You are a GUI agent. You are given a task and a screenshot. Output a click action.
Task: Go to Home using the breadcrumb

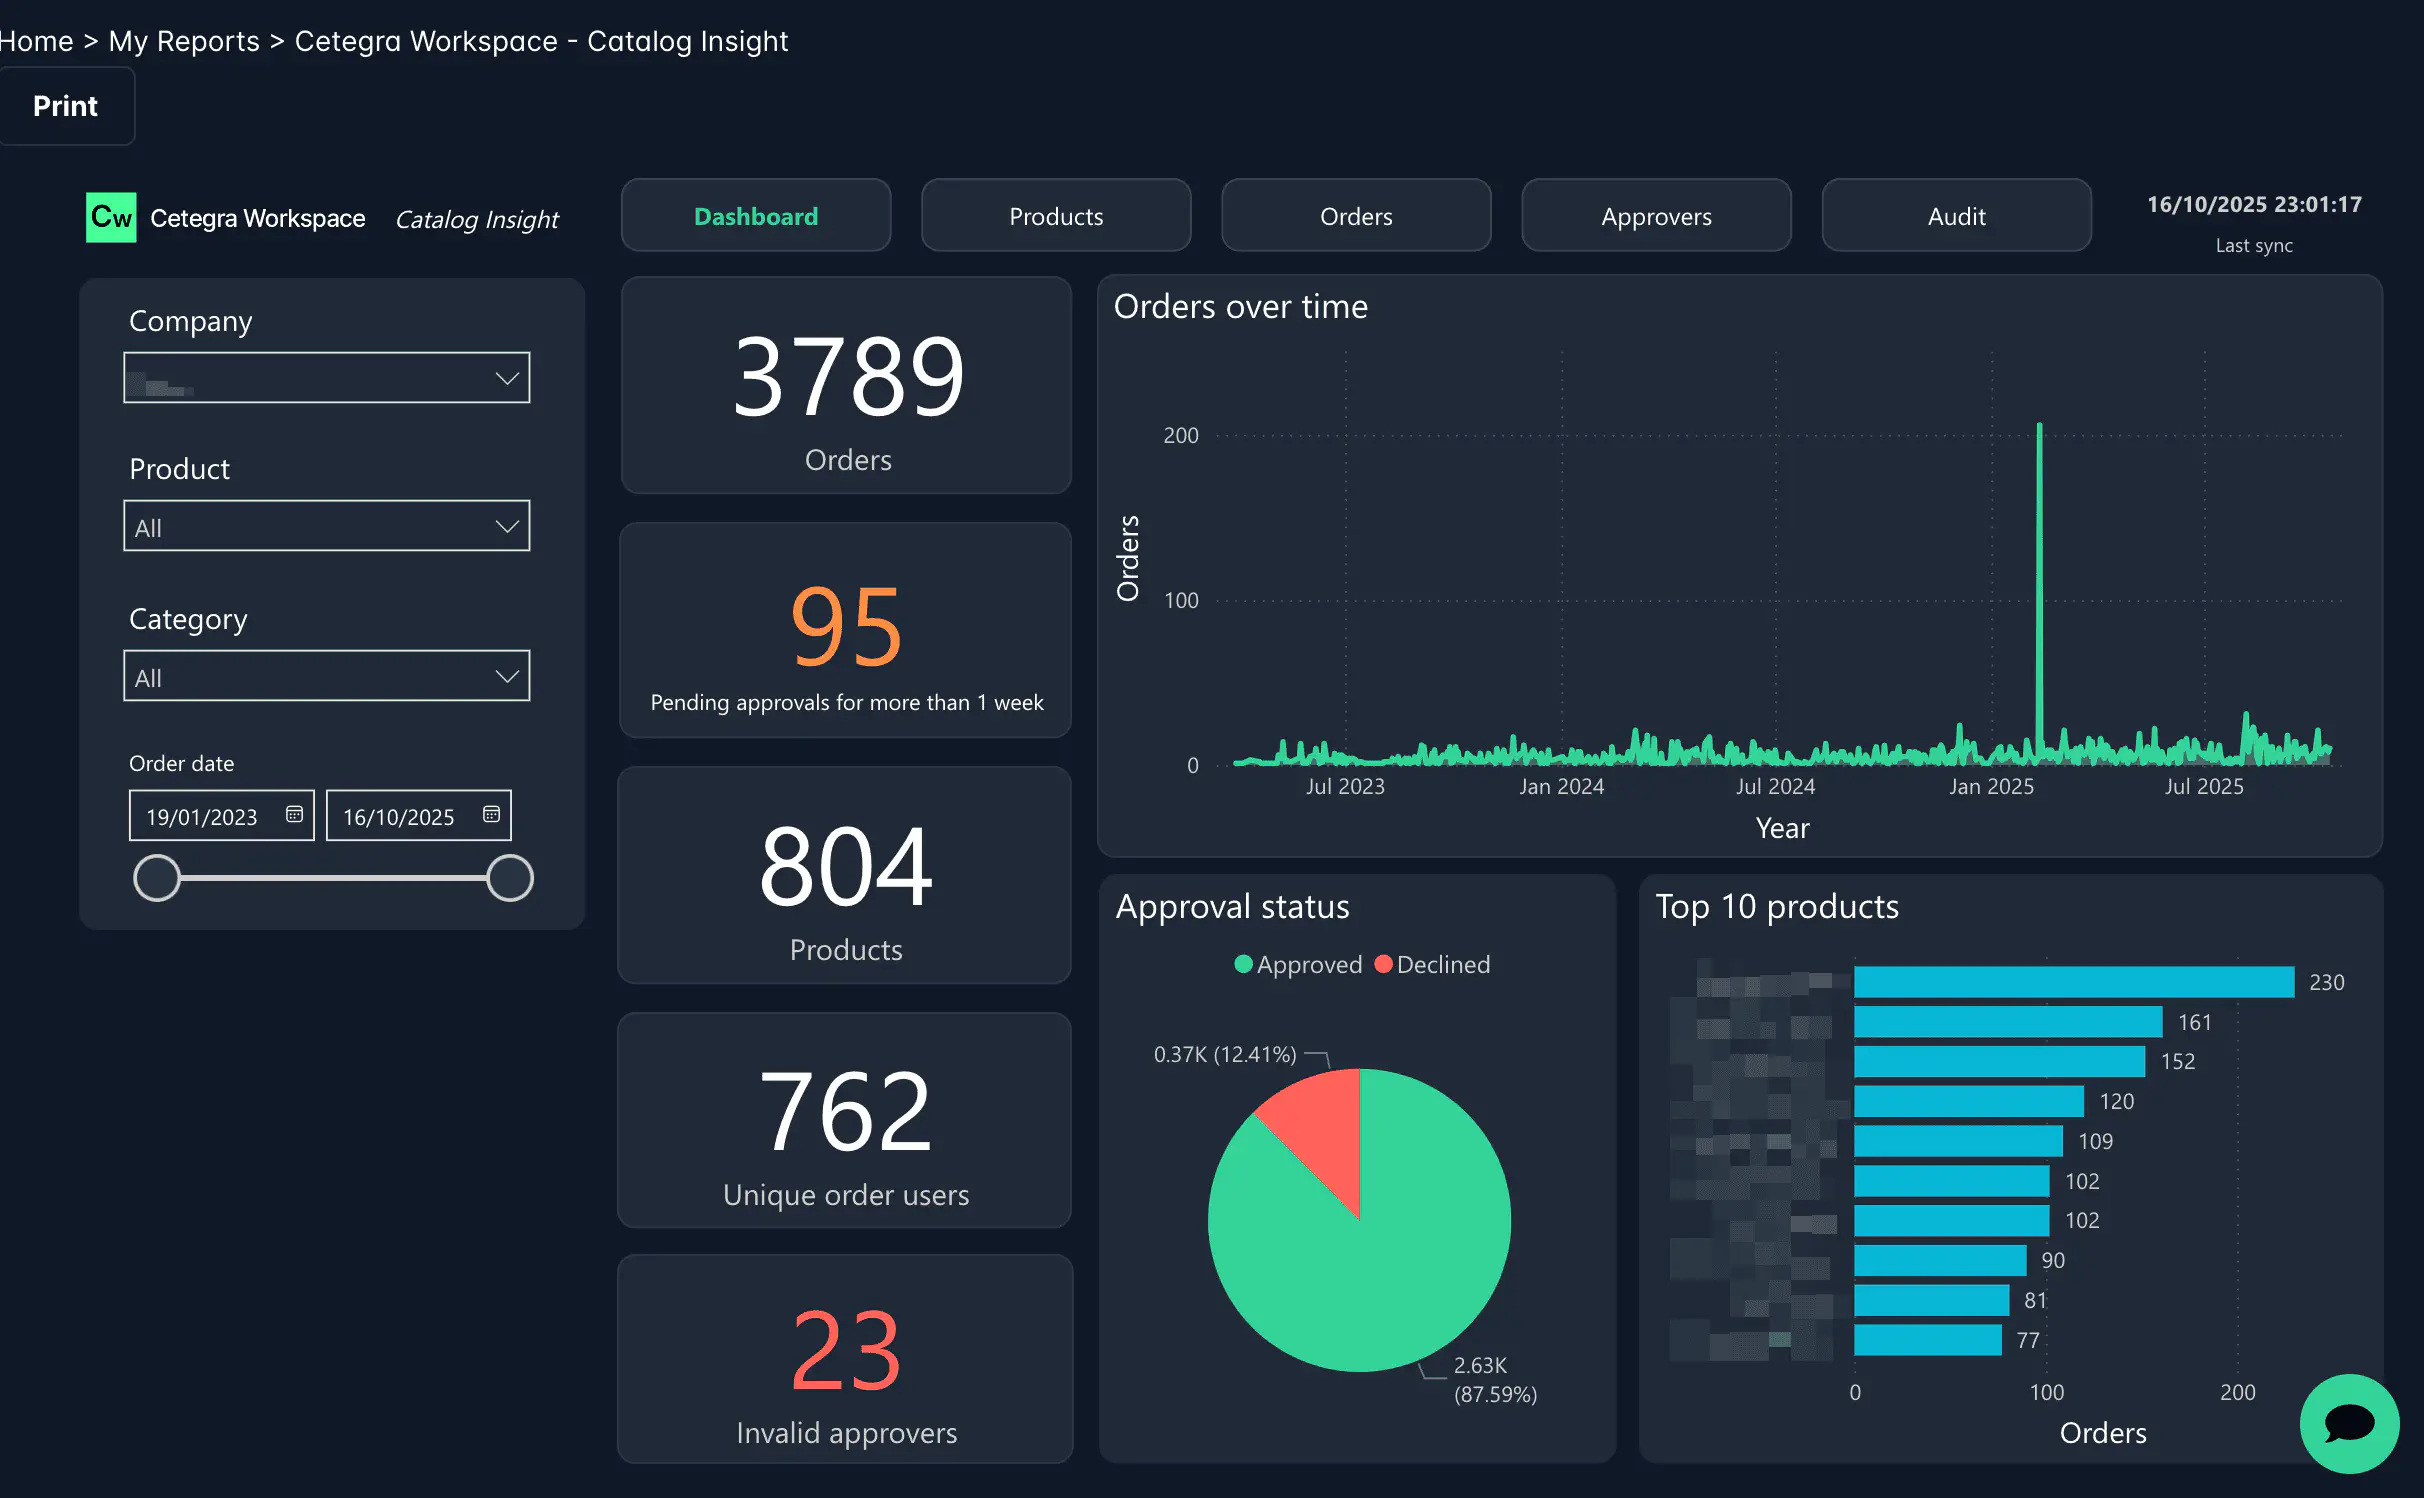pos(36,40)
